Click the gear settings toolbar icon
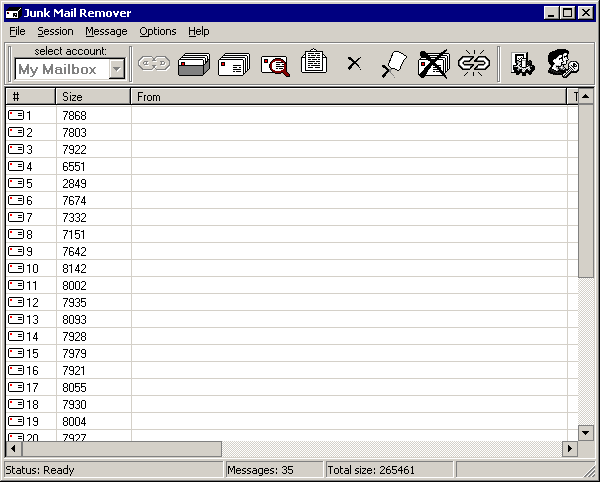 tap(523, 64)
